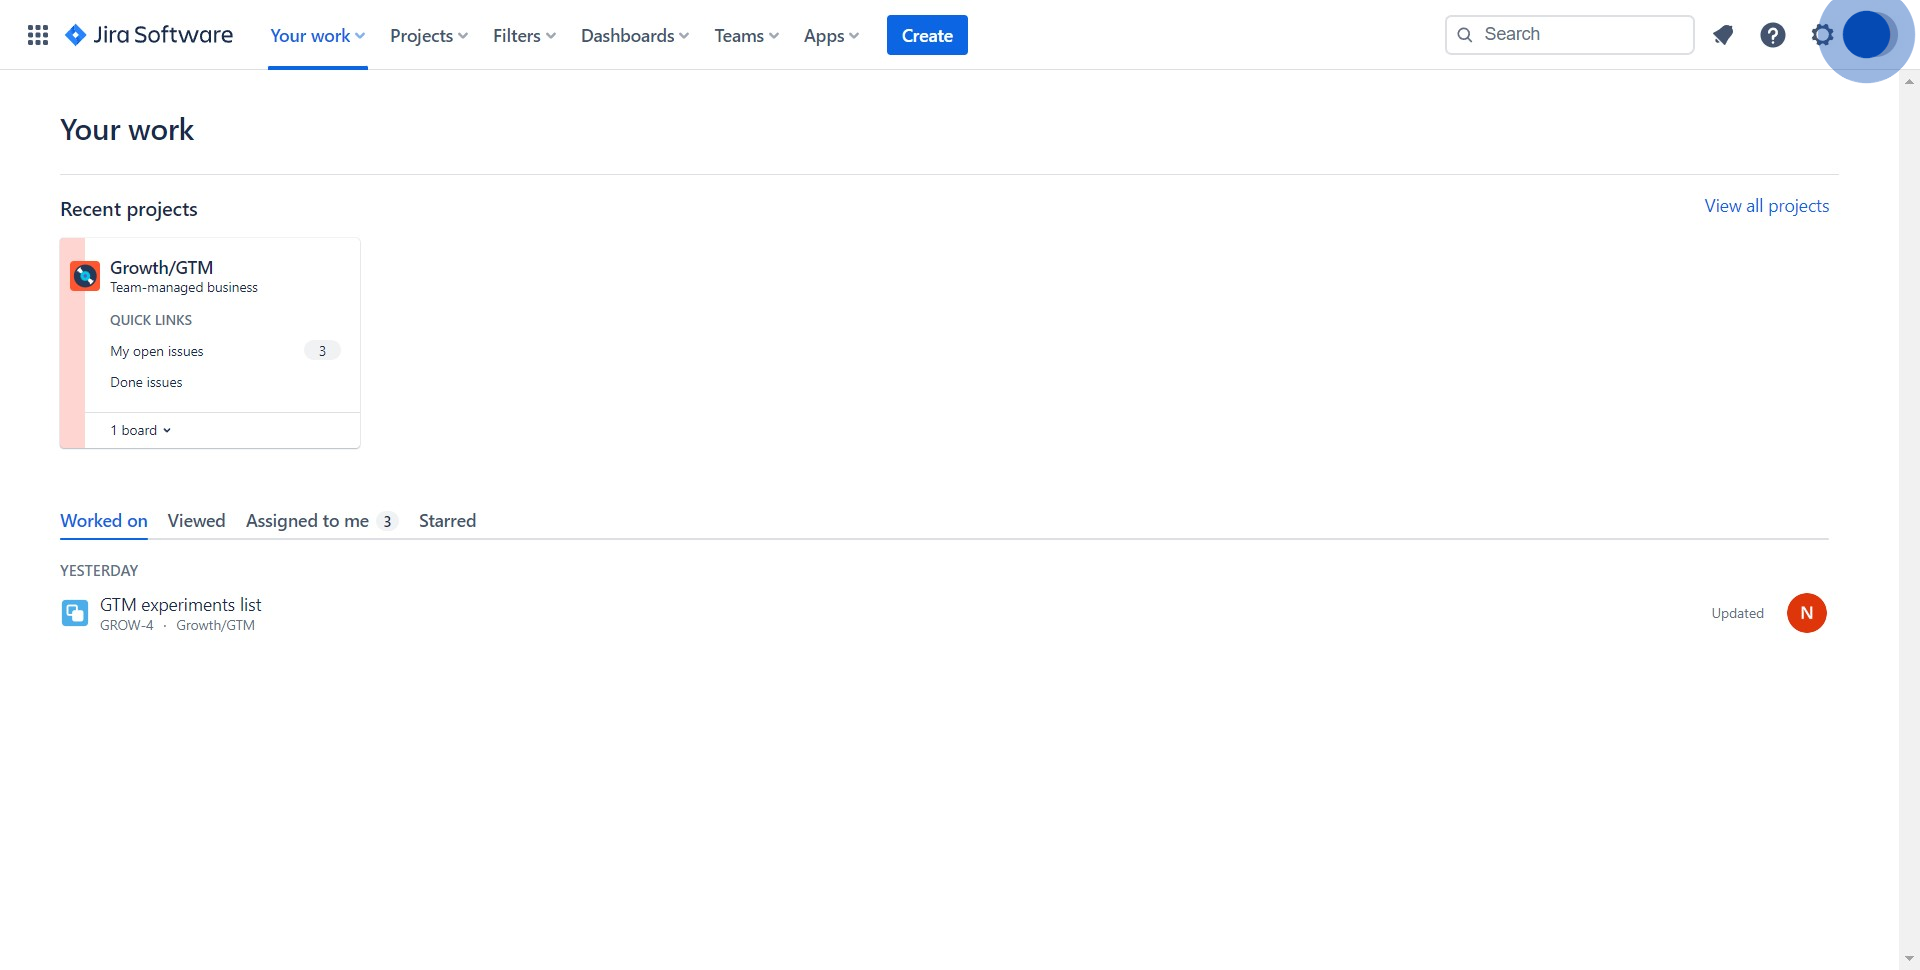
Task: Click the Updated status label
Action: 1737,613
